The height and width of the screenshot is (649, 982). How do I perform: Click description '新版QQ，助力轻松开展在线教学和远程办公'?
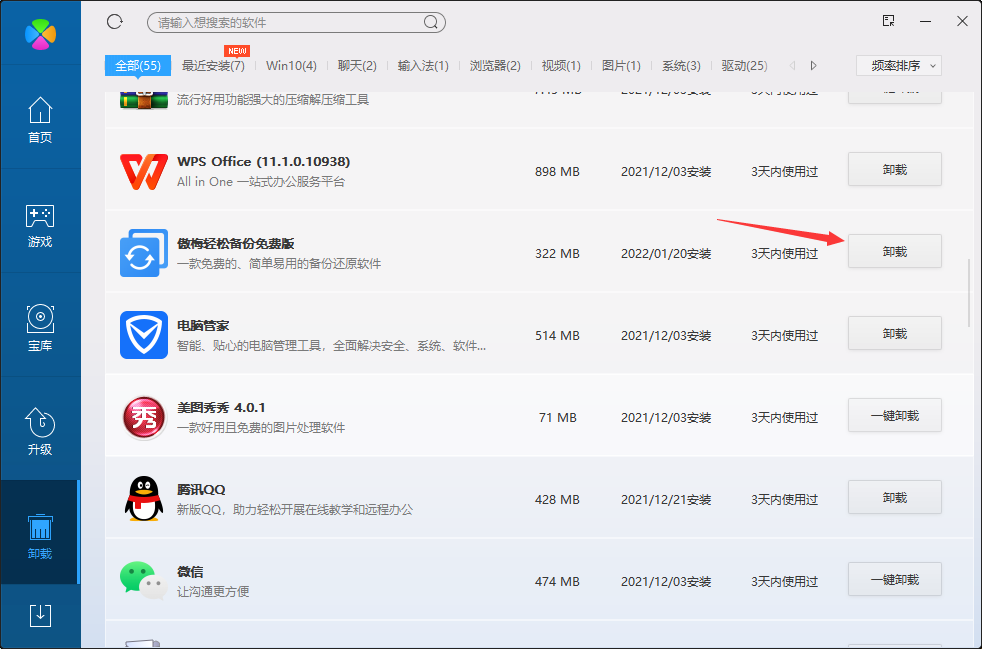point(295,510)
